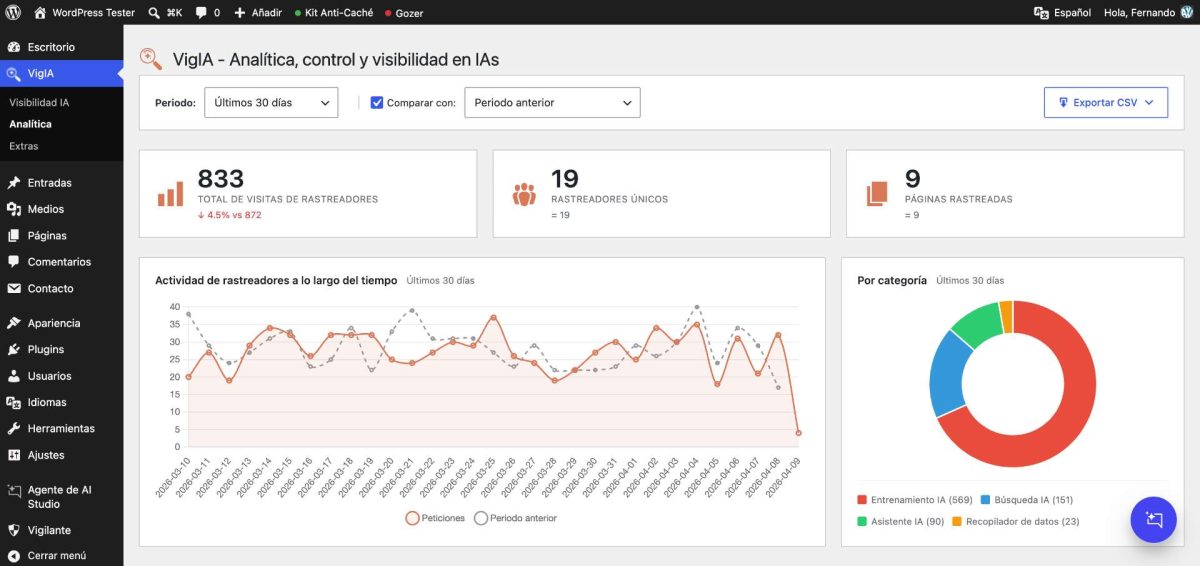
Task: Open Apariencia in the sidebar
Action: pos(61,323)
